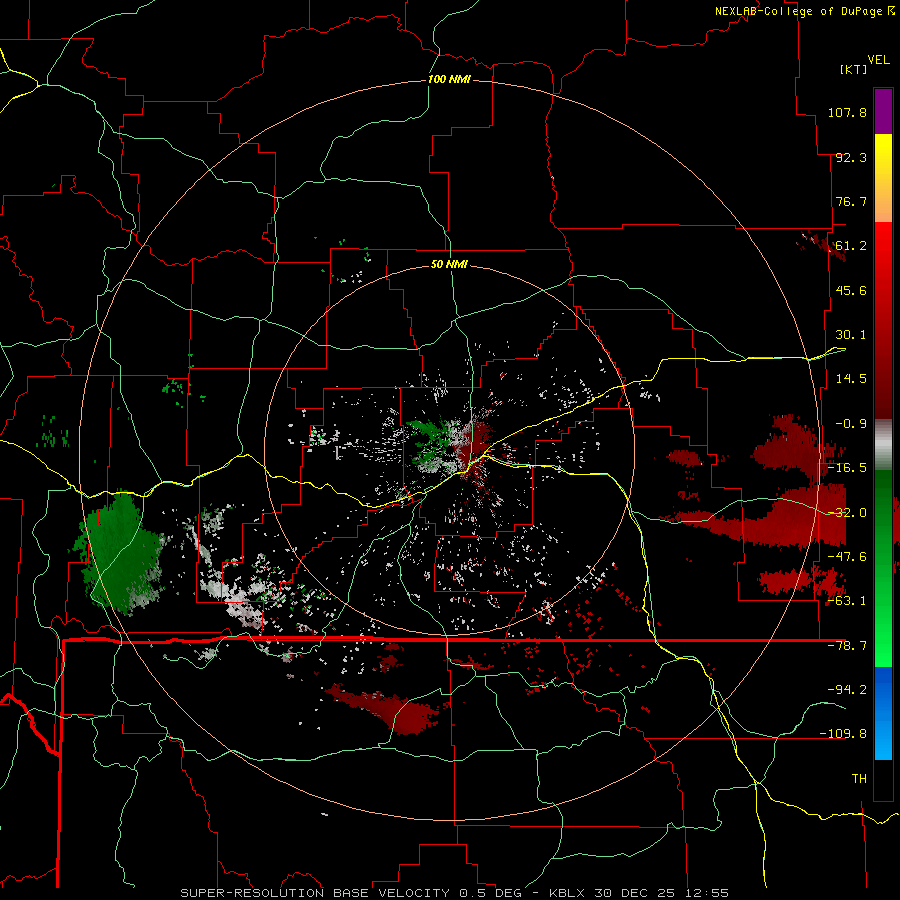Image resolution: width=900 pixels, height=900 pixels.
Task: Click the 61.2 velocity scale value
Action: [851, 246]
